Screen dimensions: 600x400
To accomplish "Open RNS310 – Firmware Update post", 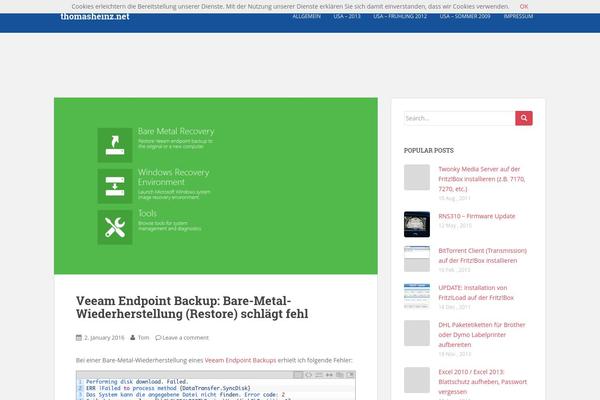I will pos(477,216).
